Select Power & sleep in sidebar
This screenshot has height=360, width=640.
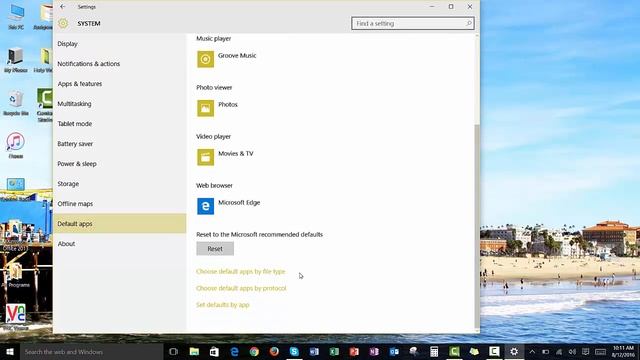(x=120, y=164)
